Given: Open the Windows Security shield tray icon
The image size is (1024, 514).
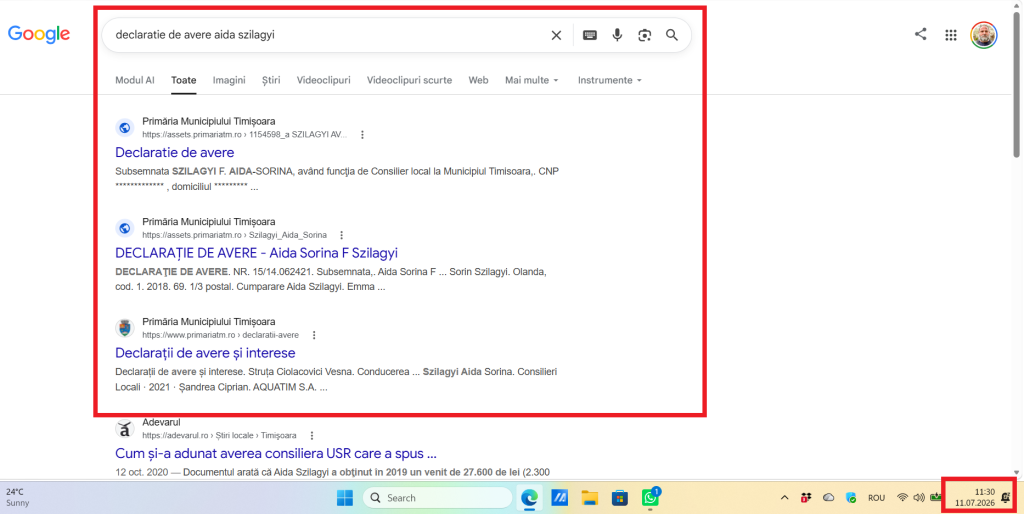Looking at the screenshot, I should tap(851, 498).
